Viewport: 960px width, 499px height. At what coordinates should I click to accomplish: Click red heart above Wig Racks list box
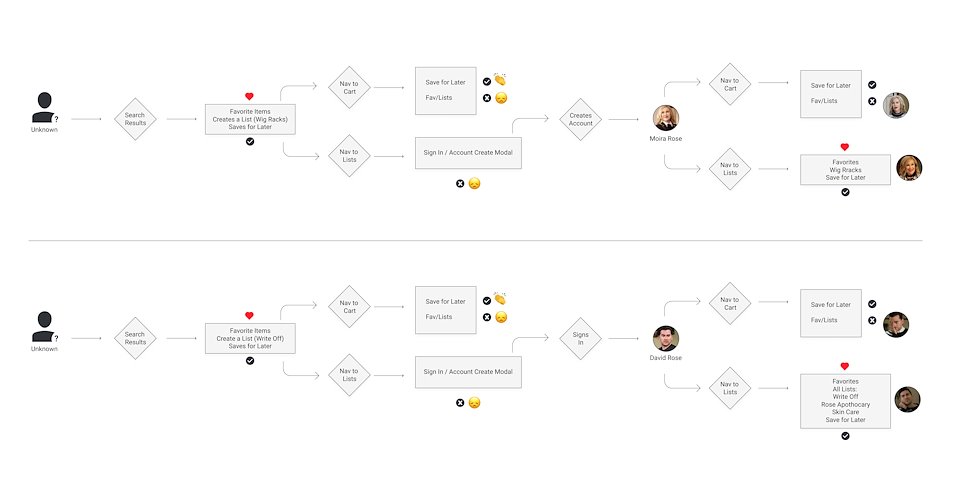point(249,96)
